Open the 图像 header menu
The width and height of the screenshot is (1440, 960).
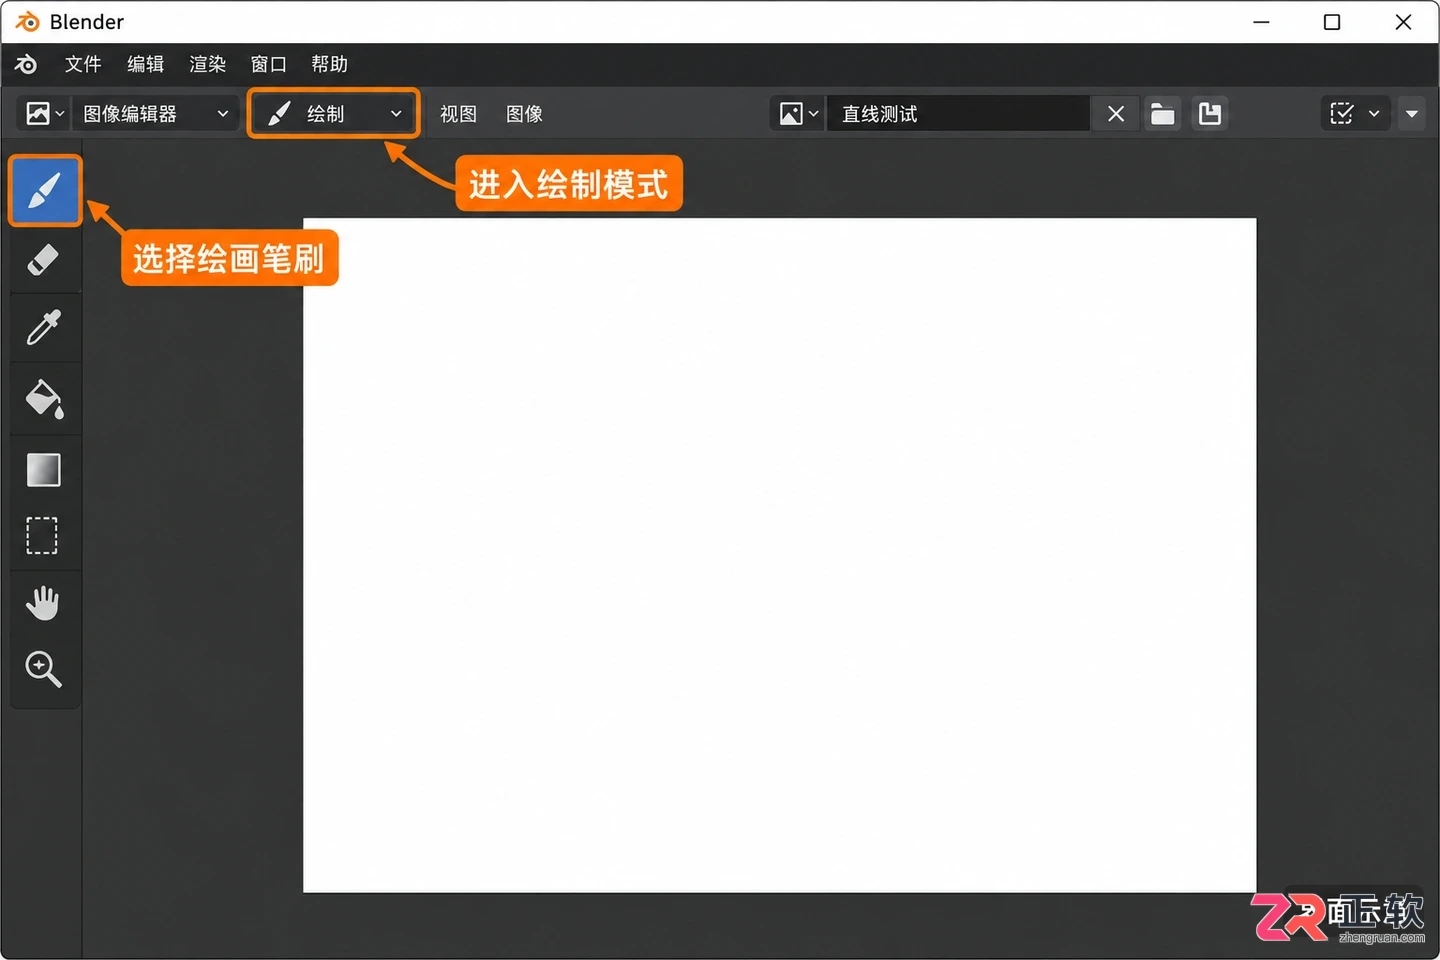pyautogui.click(x=524, y=114)
